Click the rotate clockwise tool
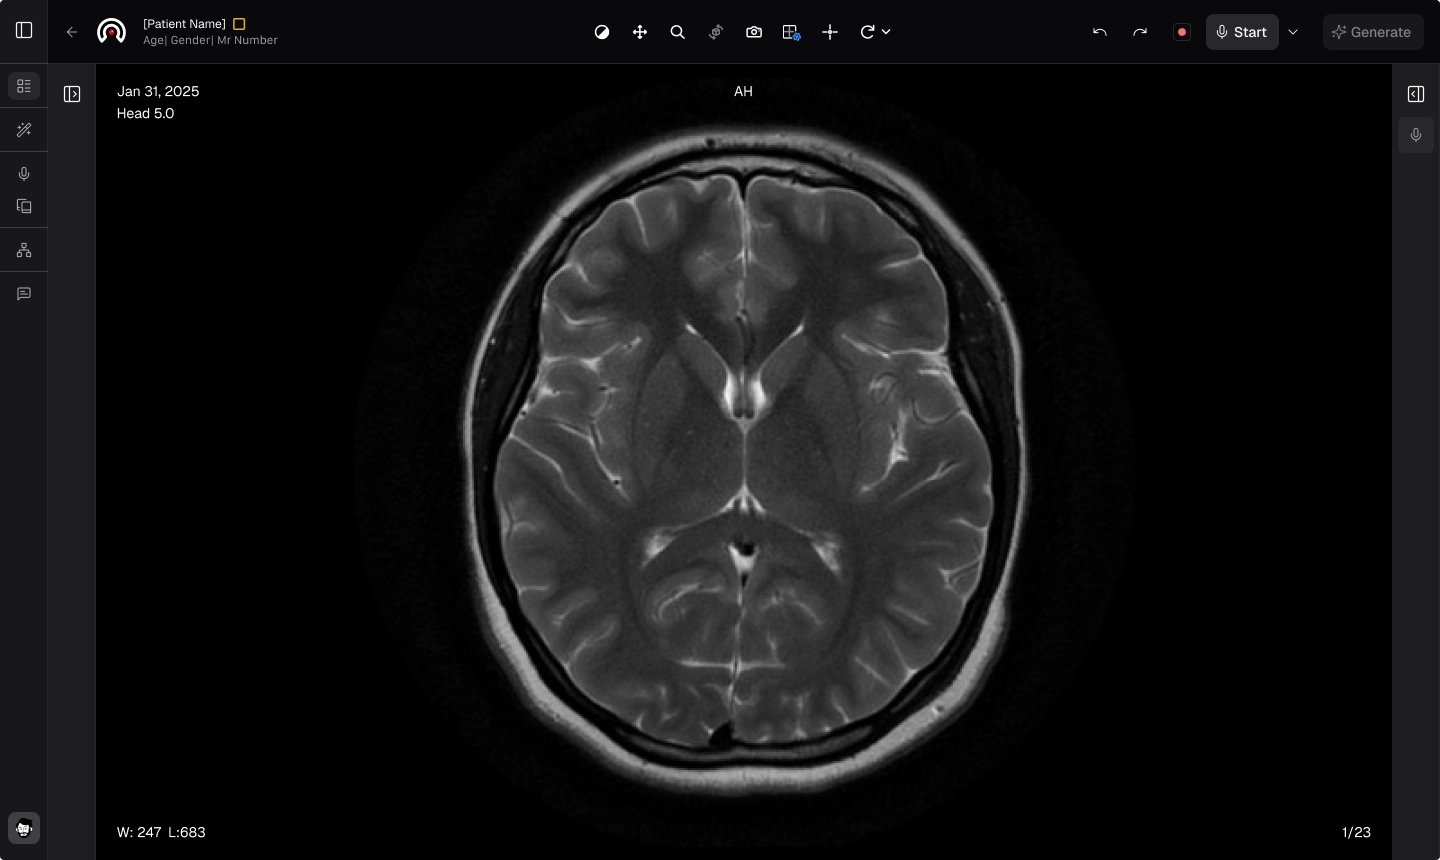The width and height of the screenshot is (1440, 860). pos(867,32)
